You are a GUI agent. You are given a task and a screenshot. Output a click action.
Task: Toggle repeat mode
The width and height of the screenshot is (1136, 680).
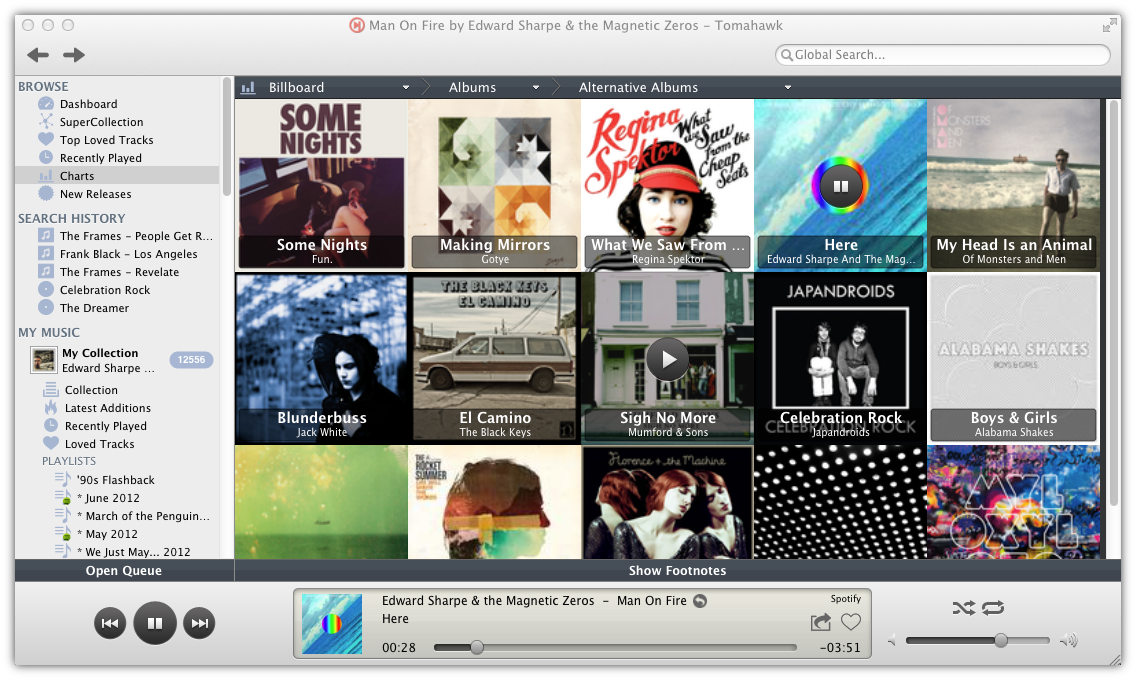993,608
